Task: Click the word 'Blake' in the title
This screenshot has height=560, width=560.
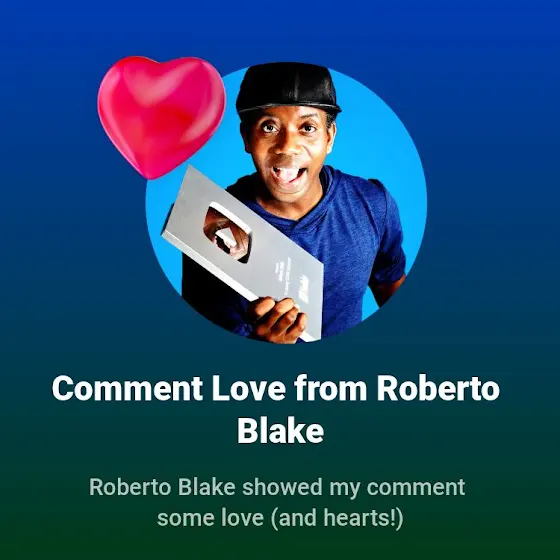Action: [x=280, y=431]
